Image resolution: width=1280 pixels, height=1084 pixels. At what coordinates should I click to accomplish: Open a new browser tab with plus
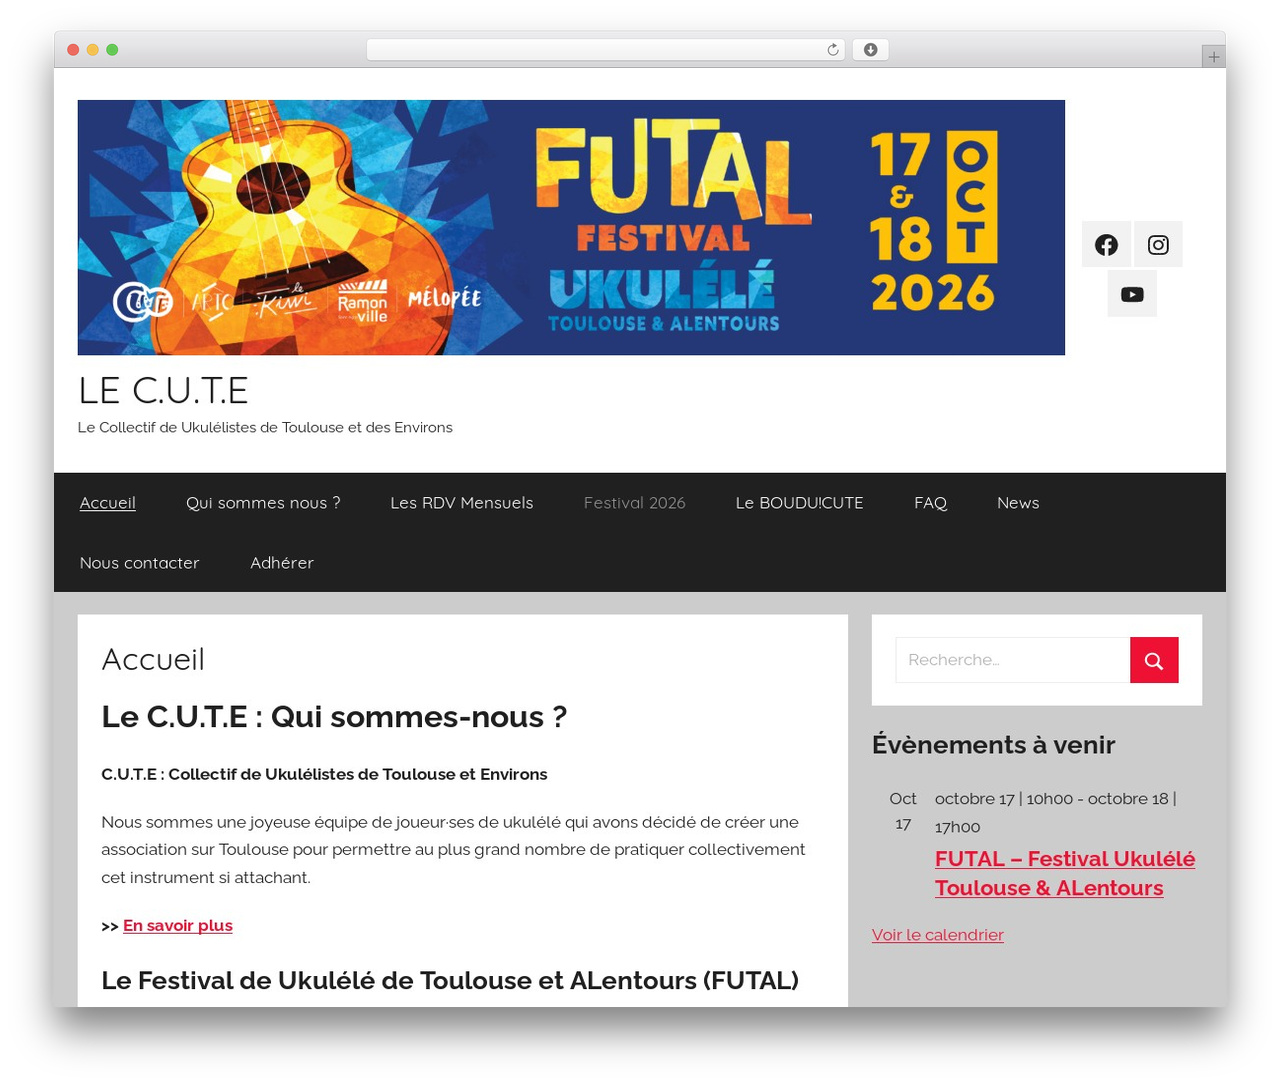1213,57
